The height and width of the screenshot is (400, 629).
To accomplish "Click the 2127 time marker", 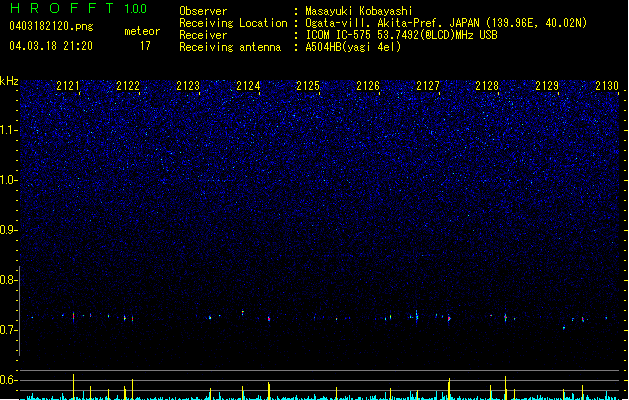I will (428, 86).
